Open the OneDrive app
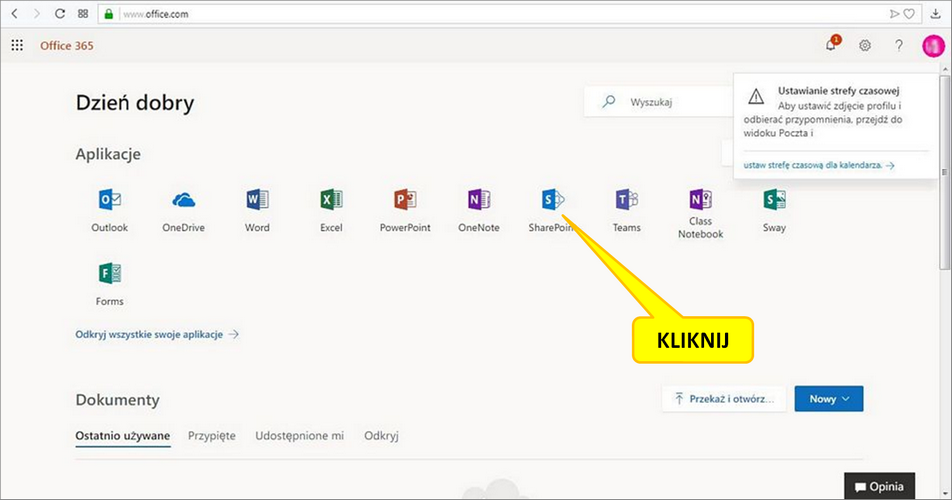952x500 pixels. [x=183, y=211]
